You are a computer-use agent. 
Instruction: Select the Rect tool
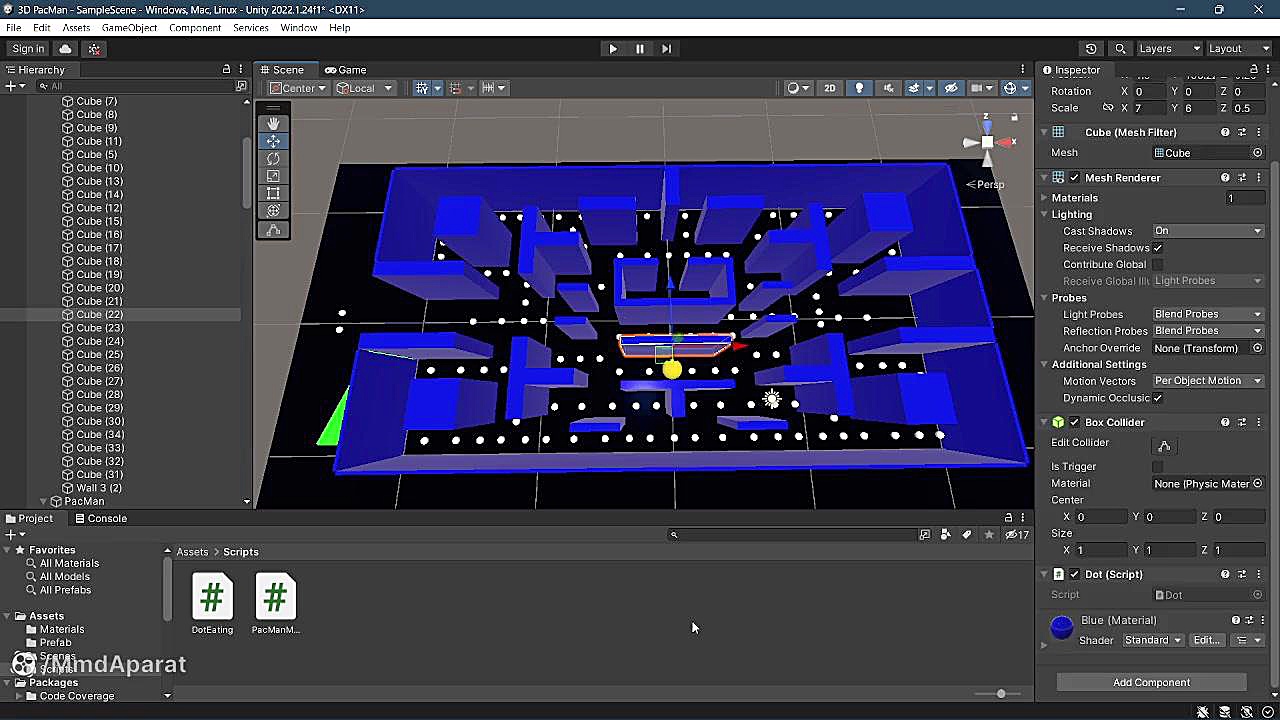click(273, 193)
